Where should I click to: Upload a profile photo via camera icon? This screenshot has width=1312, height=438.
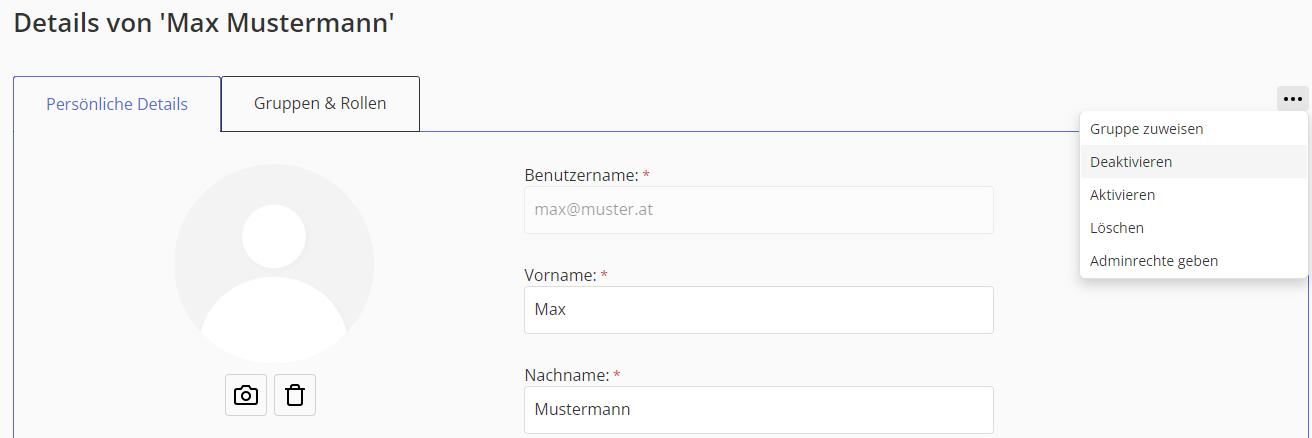pos(246,395)
